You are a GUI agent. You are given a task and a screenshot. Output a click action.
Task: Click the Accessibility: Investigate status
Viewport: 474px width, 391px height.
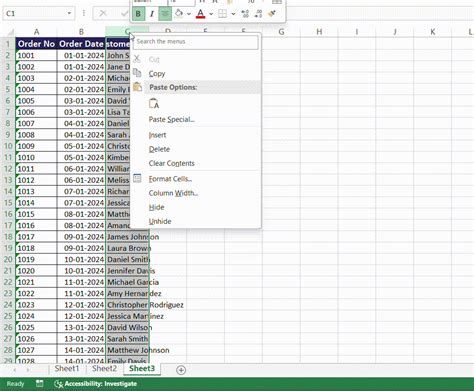pos(96,384)
